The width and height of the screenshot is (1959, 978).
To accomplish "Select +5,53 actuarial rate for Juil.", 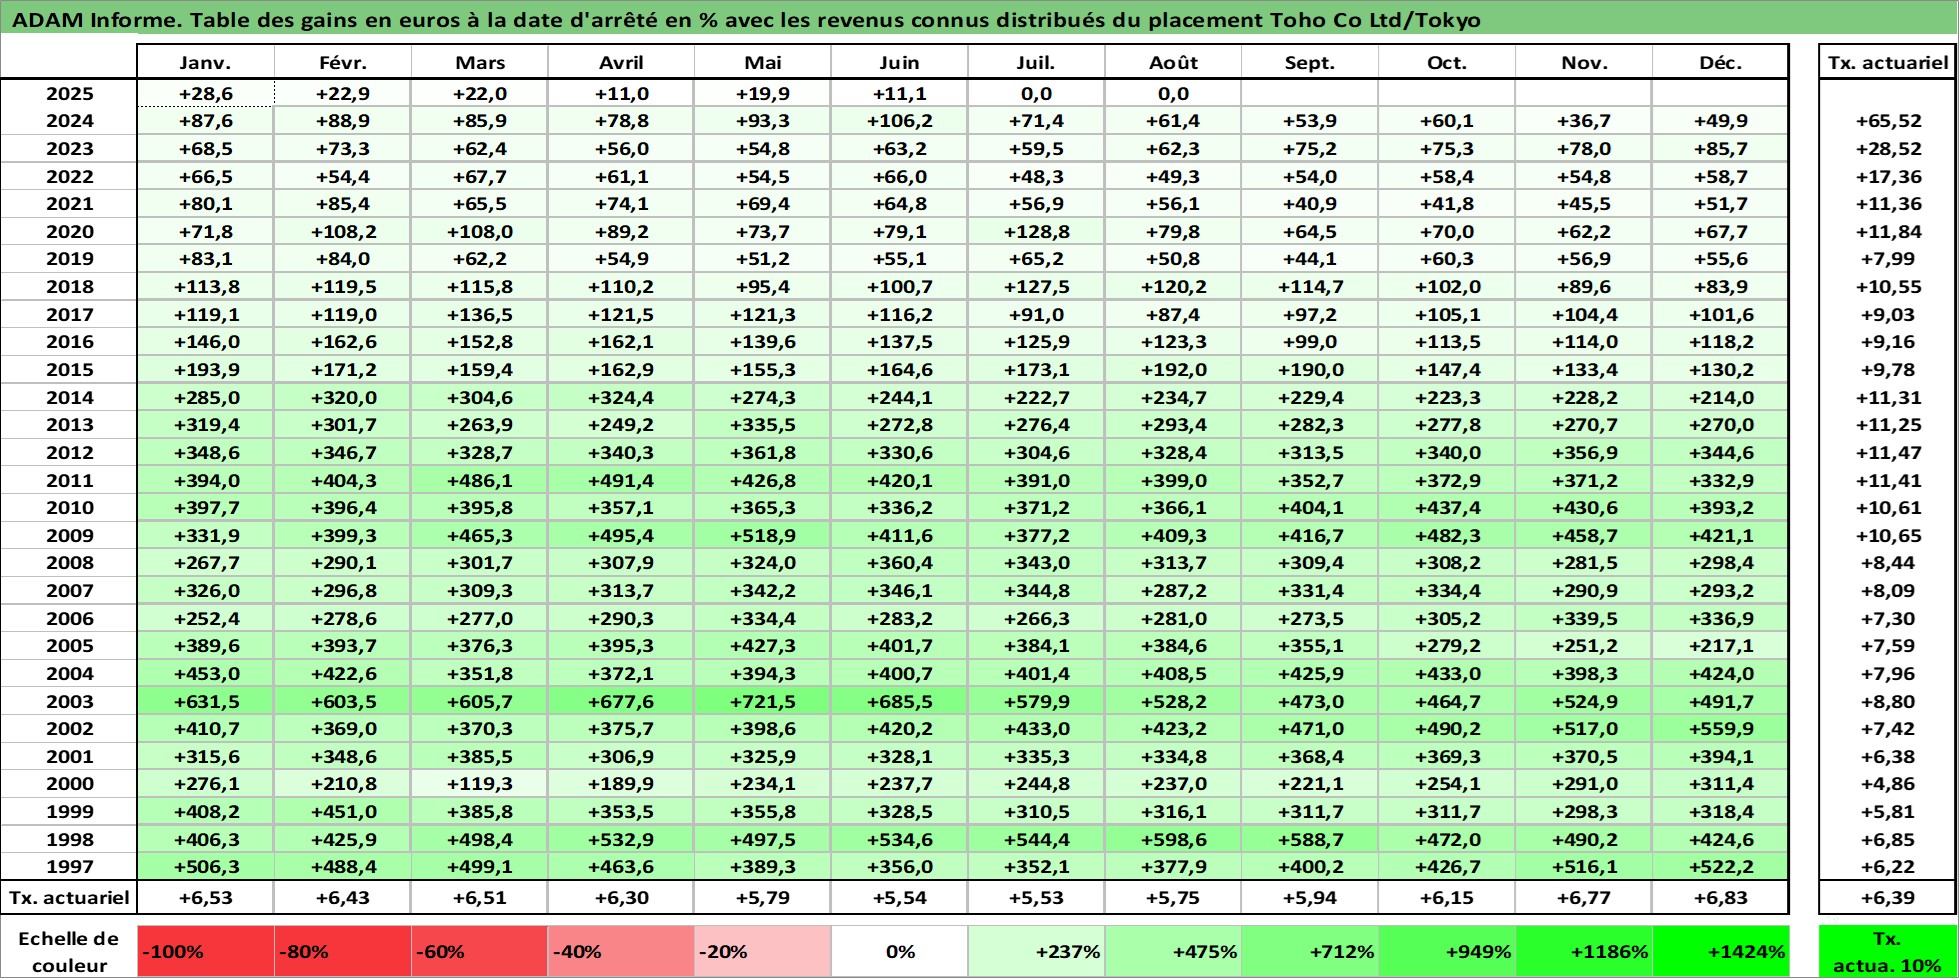I will coord(1036,897).
